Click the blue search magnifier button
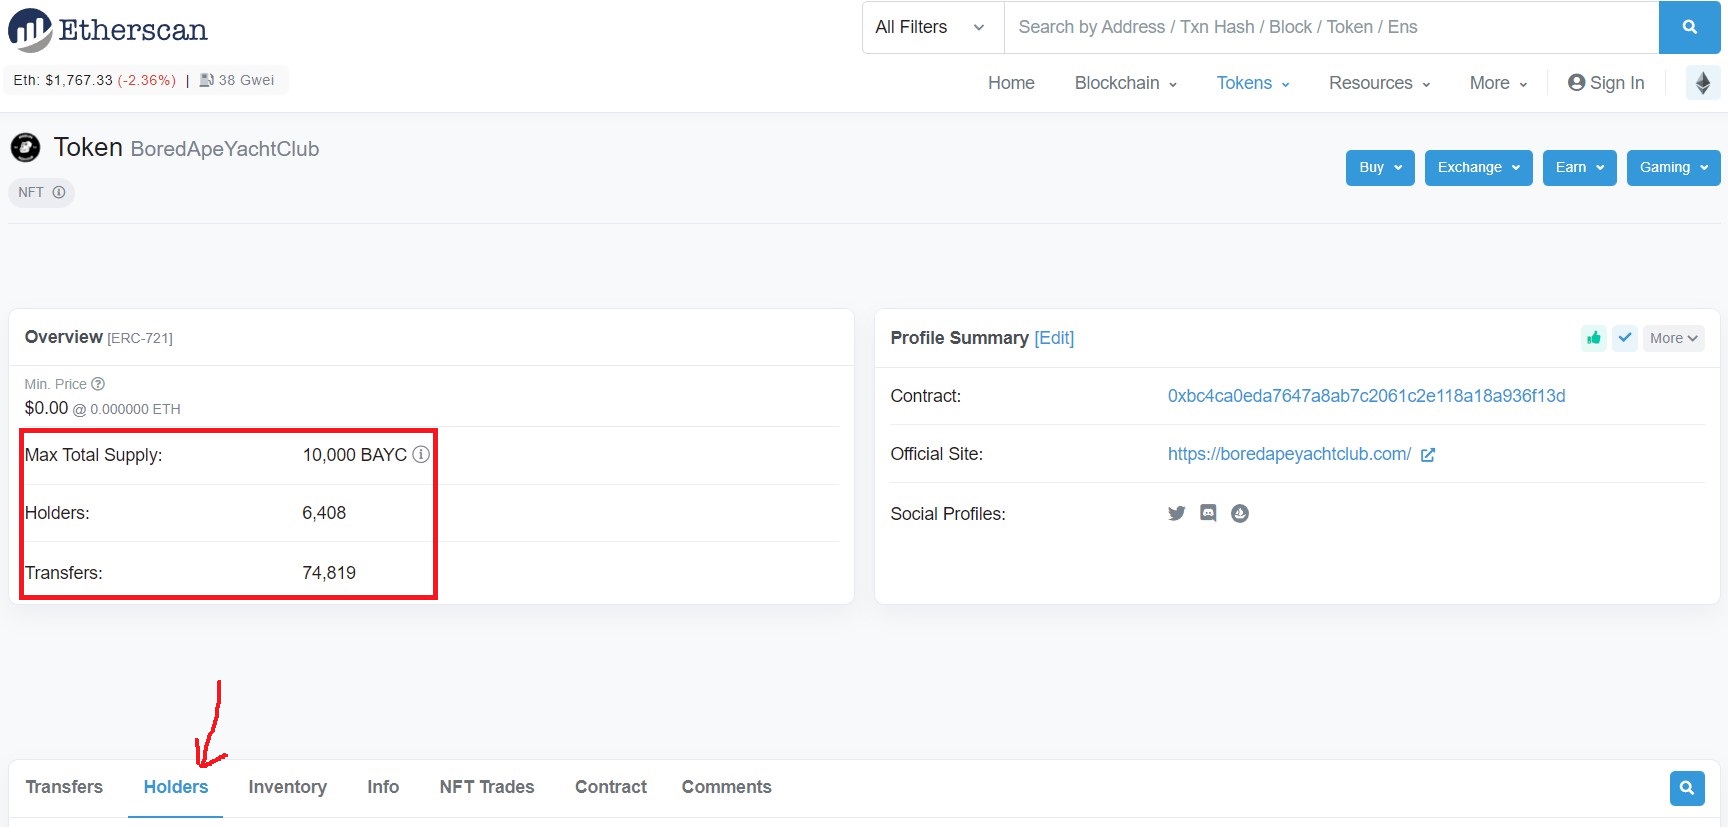The width and height of the screenshot is (1728, 827). [1689, 27]
